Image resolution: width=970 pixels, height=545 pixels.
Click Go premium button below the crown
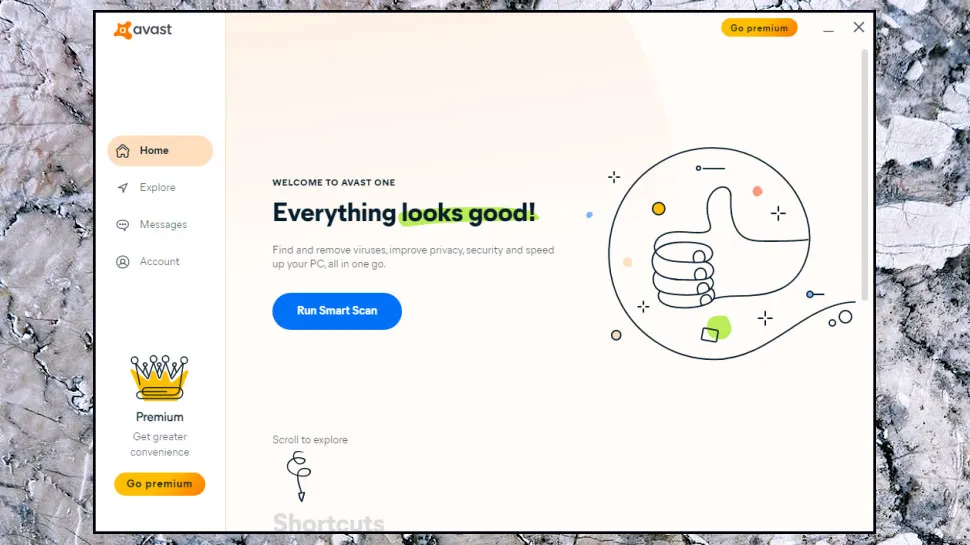click(159, 484)
